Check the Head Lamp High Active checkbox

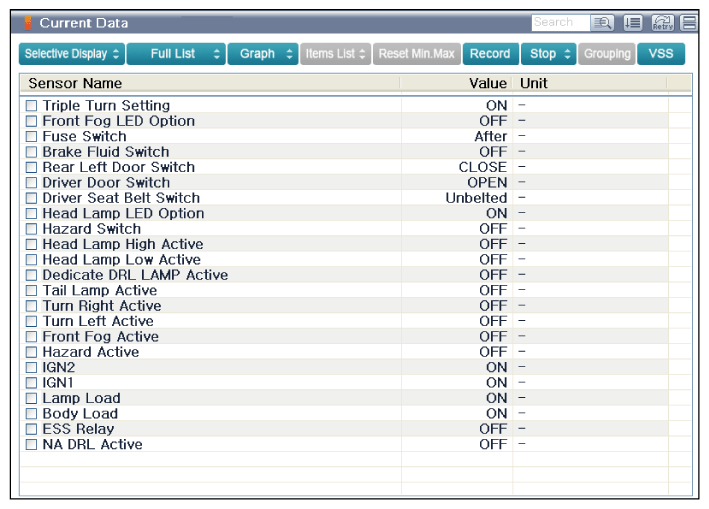point(31,244)
